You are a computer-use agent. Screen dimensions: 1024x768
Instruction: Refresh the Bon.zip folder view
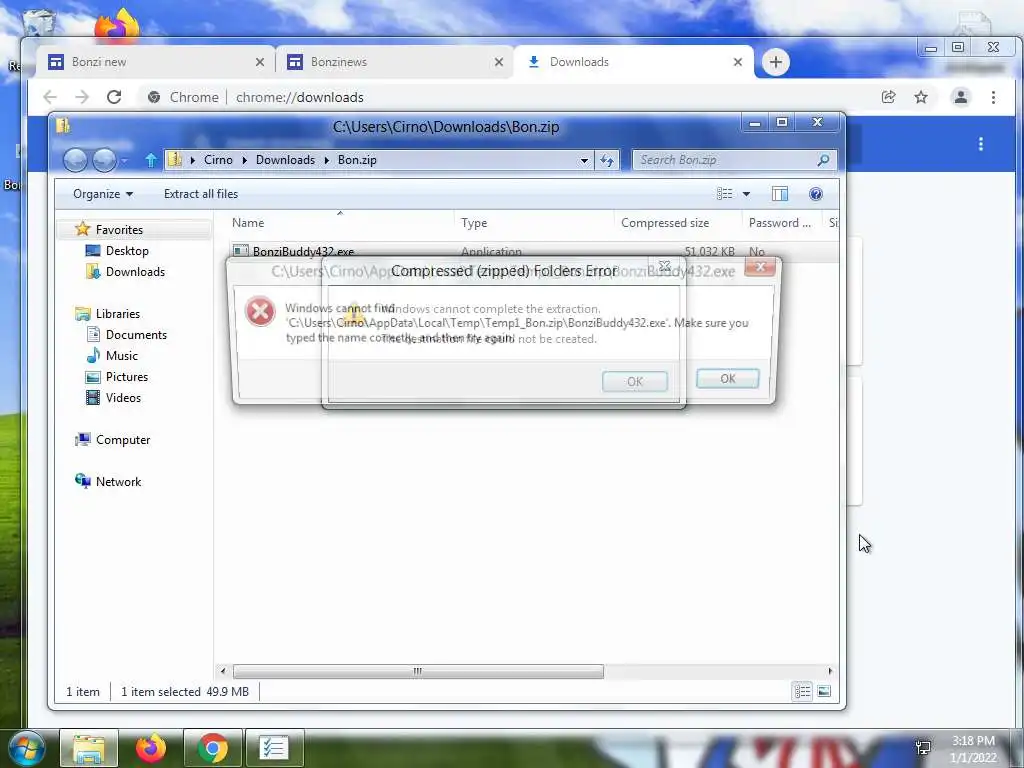(607, 160)
